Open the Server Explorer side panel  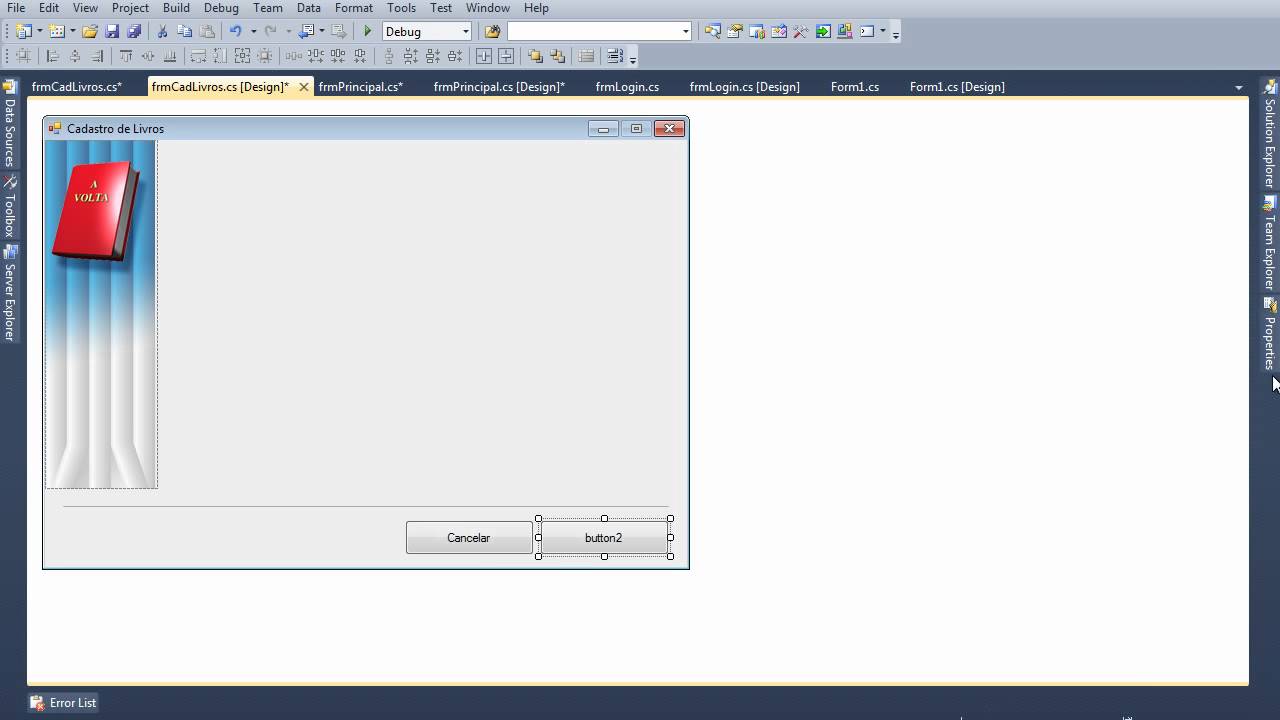(10, 293)
